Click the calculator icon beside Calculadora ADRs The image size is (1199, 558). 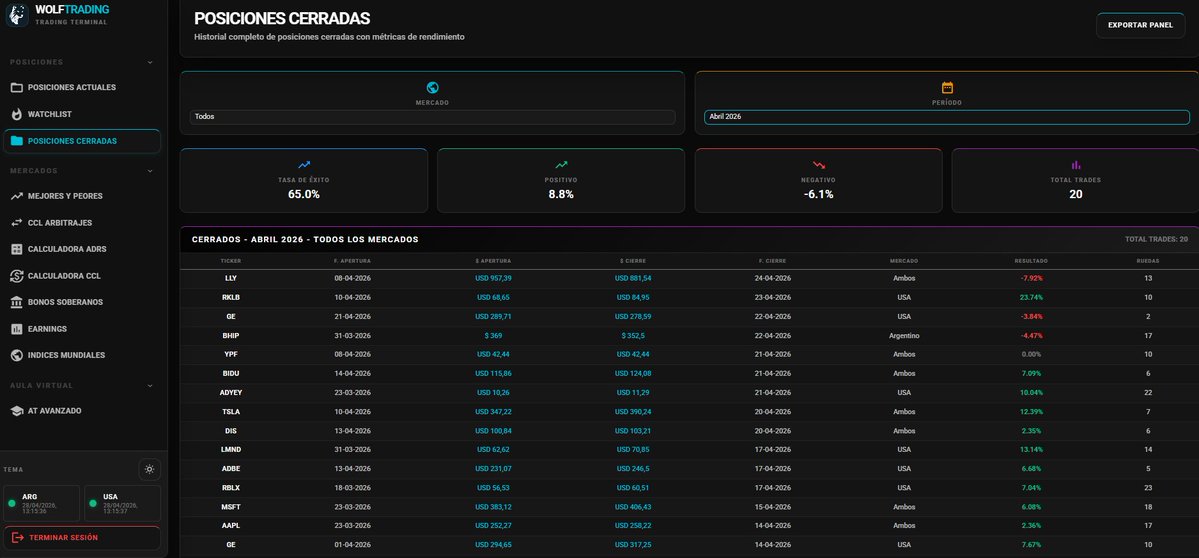17,249
